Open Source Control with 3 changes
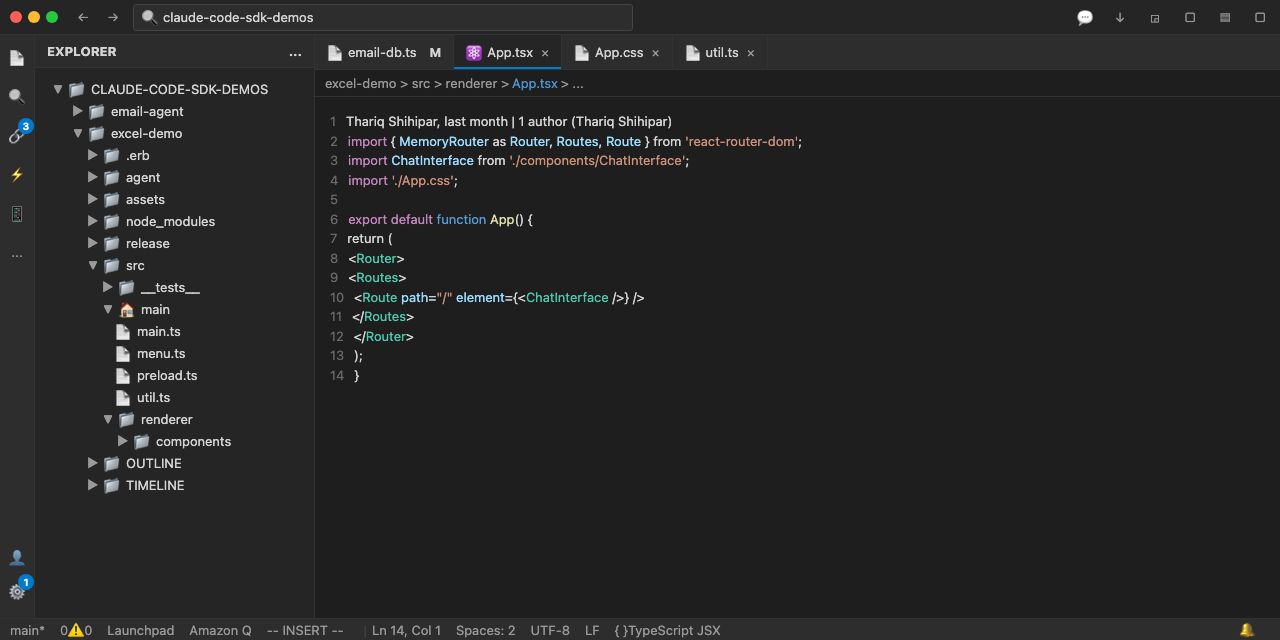 (x=17, y=135)
